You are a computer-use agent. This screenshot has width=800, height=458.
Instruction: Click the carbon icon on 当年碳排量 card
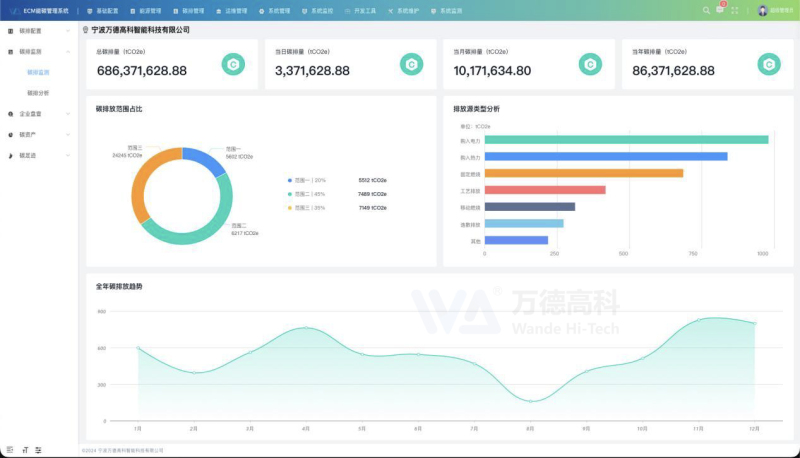(769, 64)
